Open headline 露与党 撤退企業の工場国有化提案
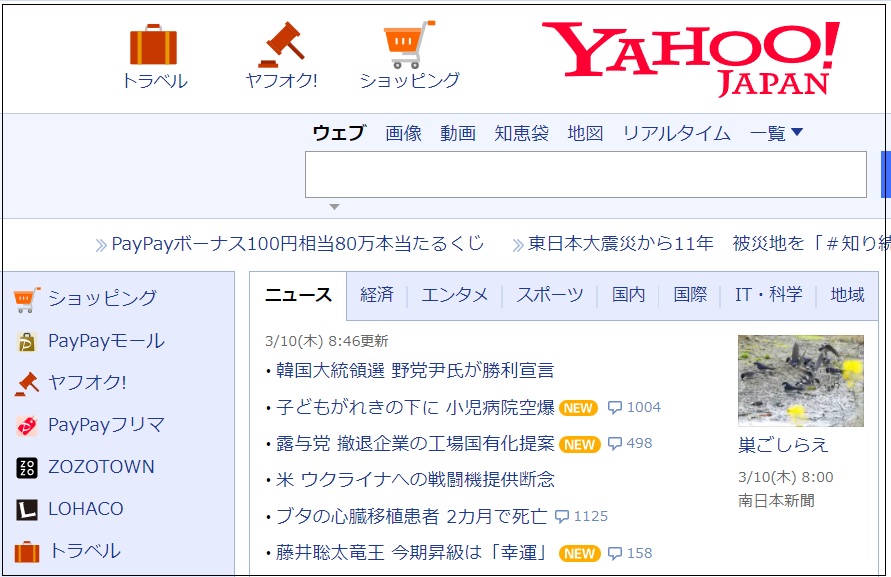This screenshot has width=891, height=577. [415, 443]
